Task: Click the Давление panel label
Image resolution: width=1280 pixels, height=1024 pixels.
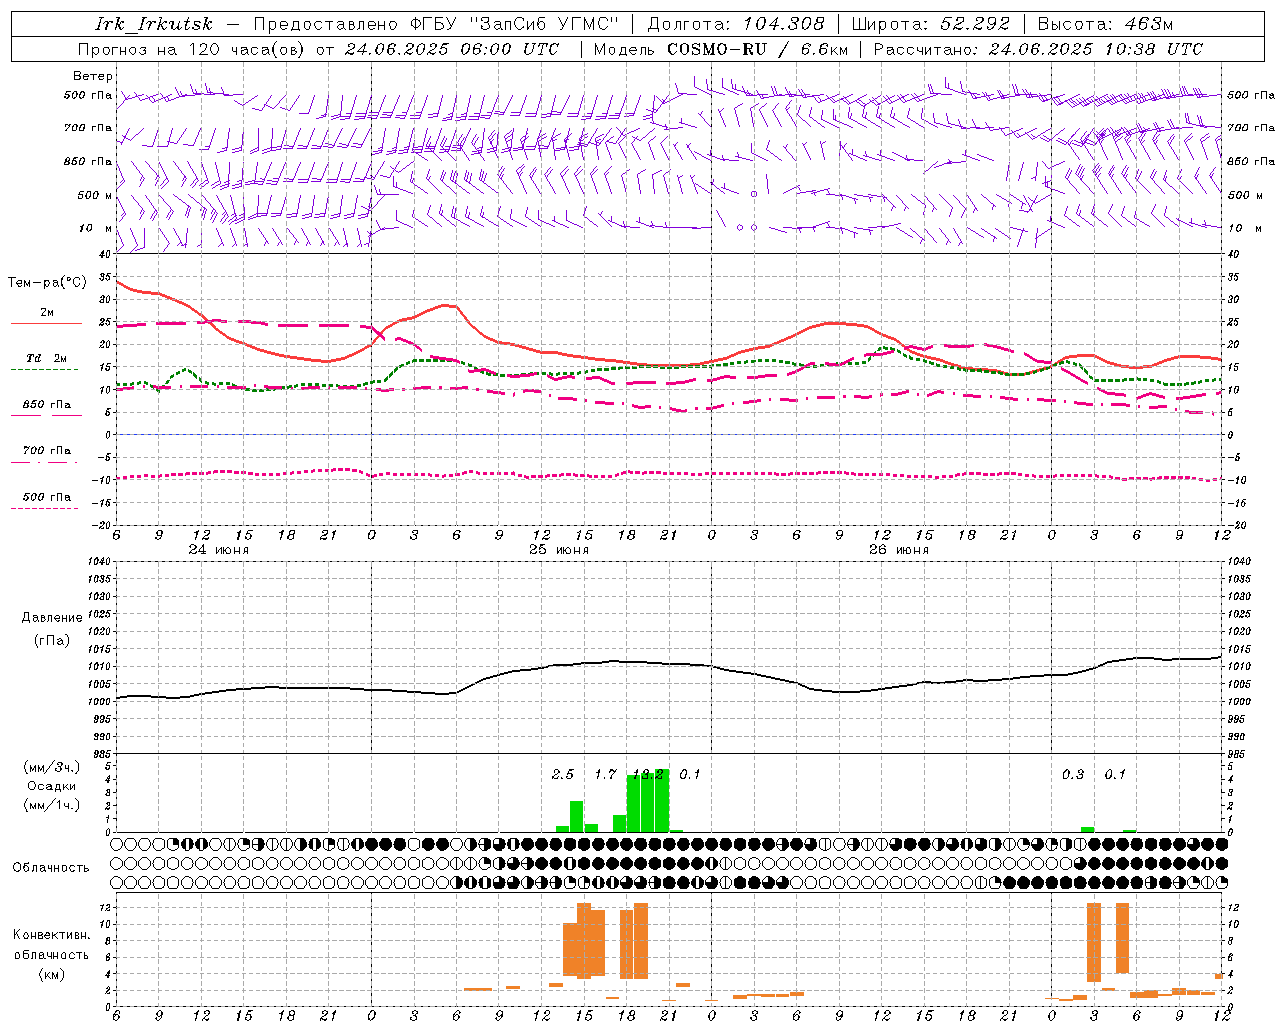Action: (x=52, y=618)
